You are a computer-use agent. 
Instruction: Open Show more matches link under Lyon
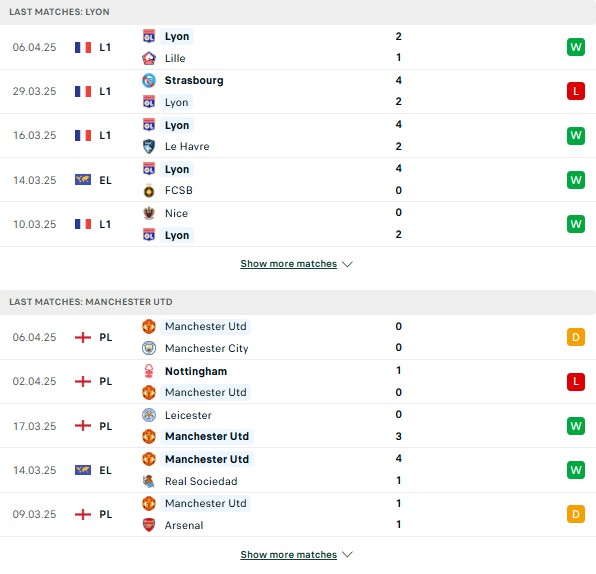coord(288,263)
